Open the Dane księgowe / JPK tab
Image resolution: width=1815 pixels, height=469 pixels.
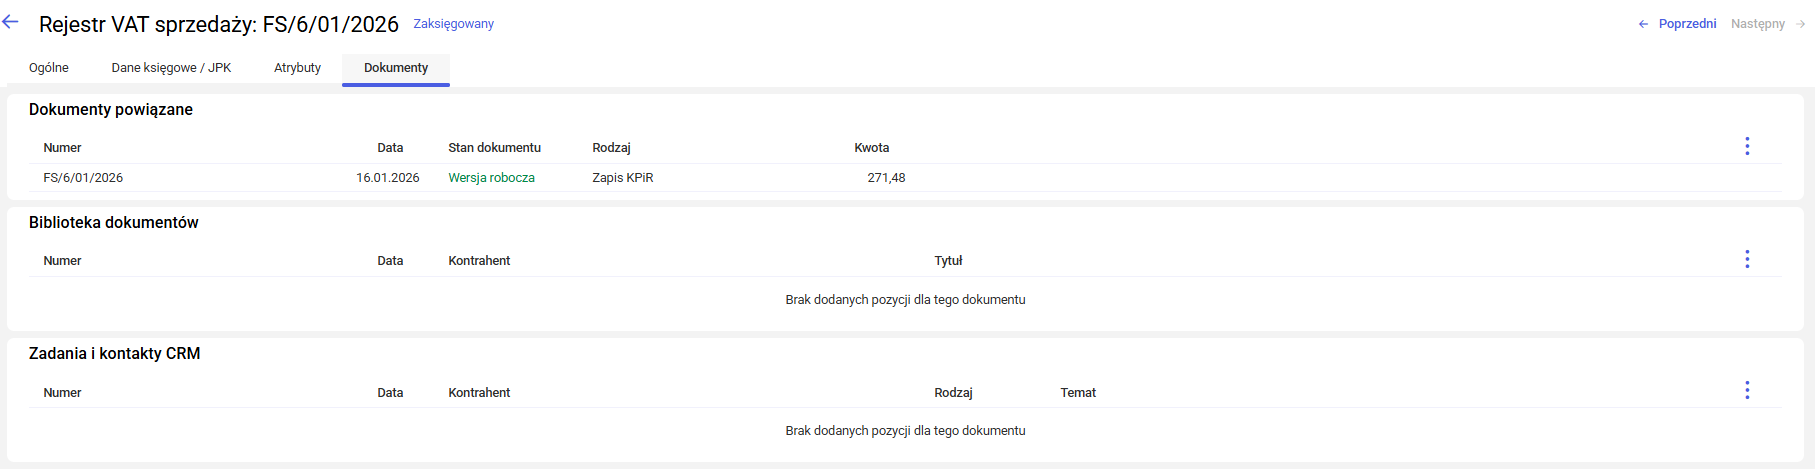point(171,68)
